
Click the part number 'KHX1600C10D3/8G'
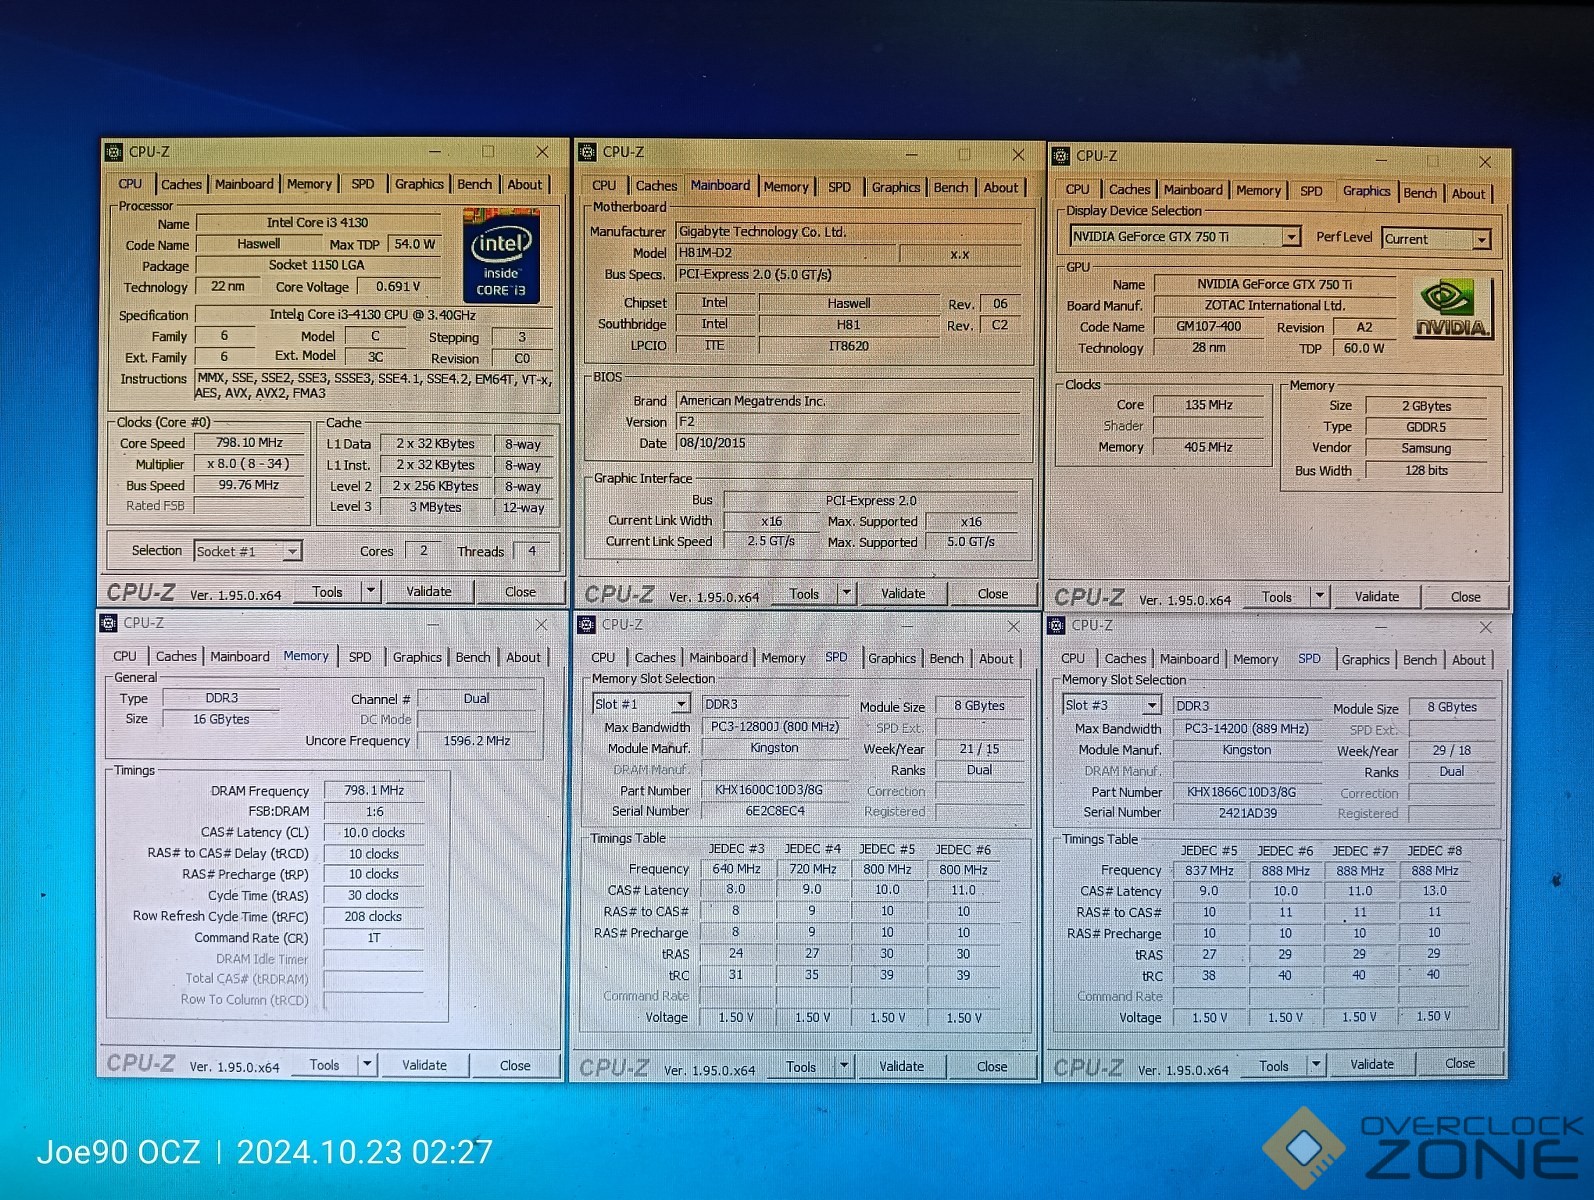[x=769, y=790]
